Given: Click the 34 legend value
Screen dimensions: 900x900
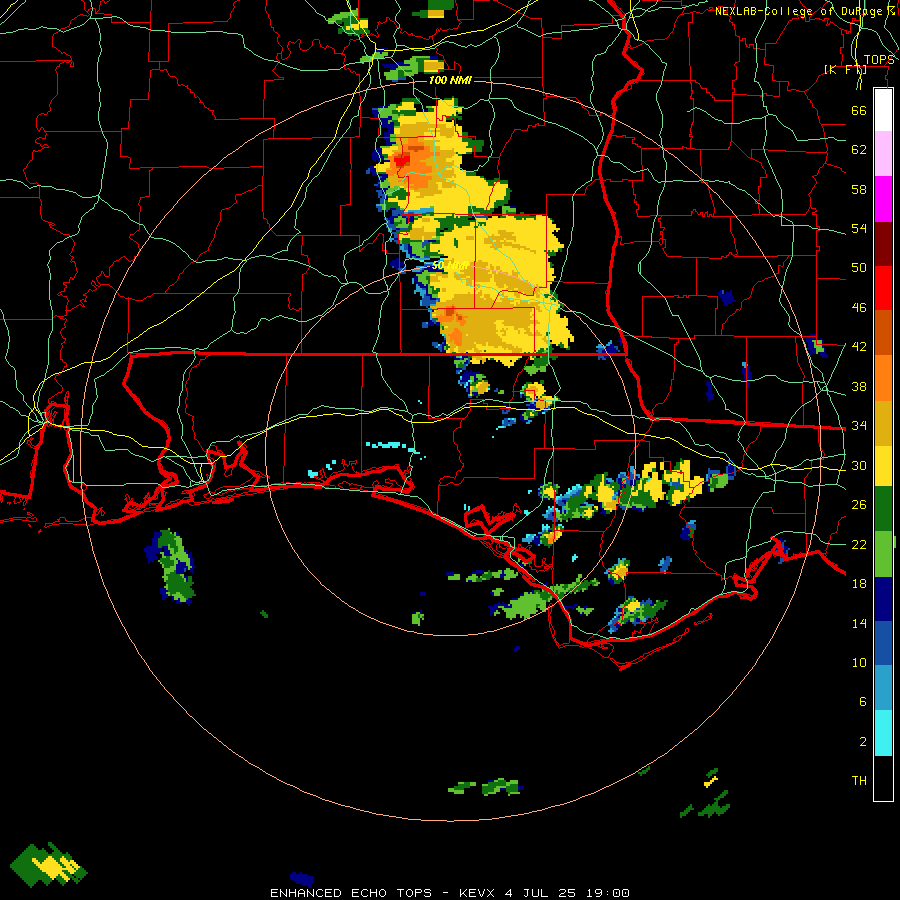Looking at the screenshot, I should click(x=859, y=426).
